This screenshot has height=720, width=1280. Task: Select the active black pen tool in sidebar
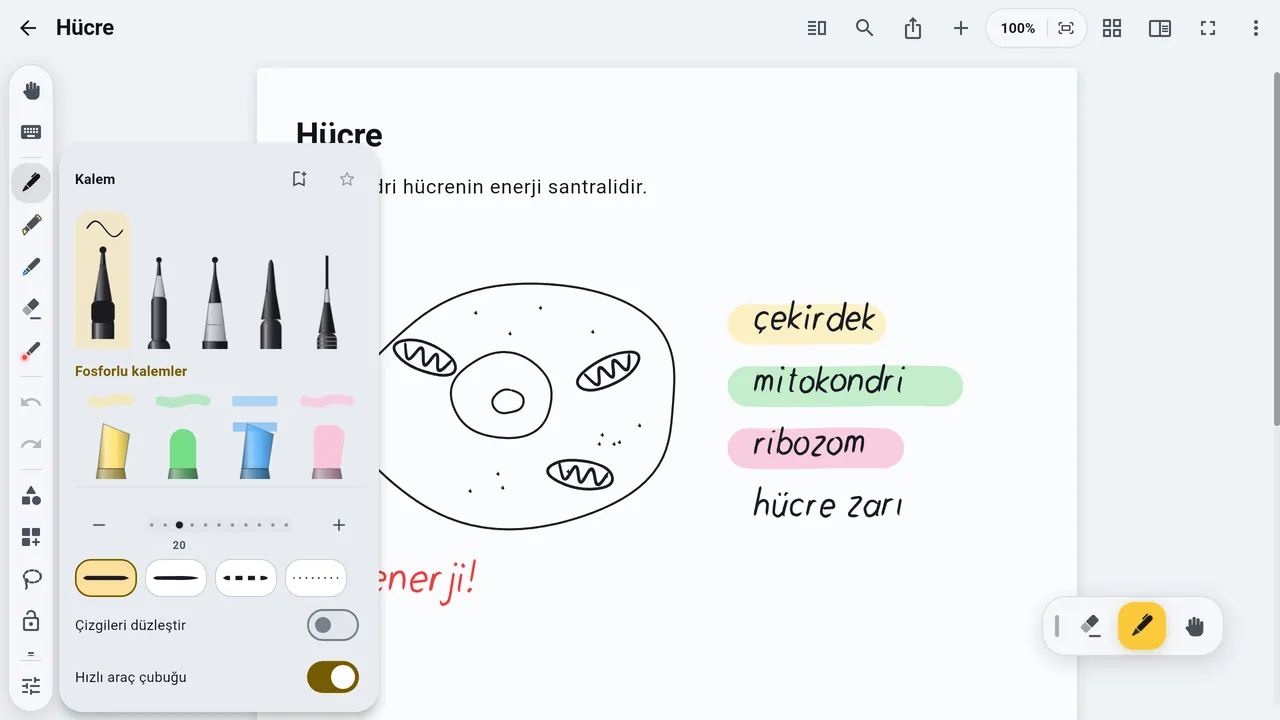tap(31, 183)
